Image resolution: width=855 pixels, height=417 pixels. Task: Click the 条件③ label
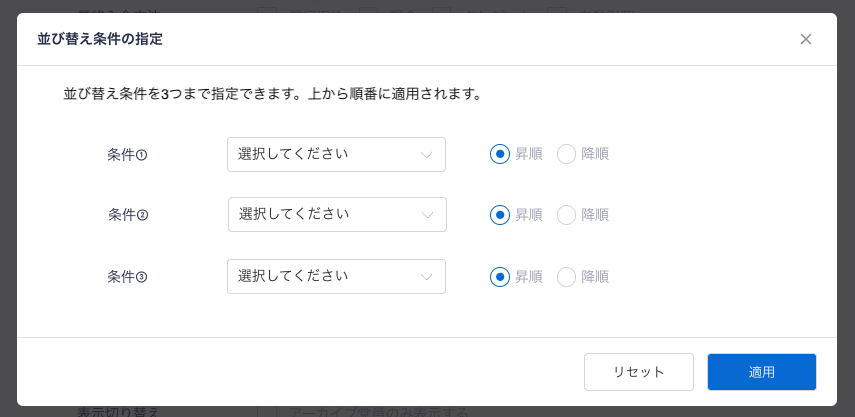(x=127, y=277)
